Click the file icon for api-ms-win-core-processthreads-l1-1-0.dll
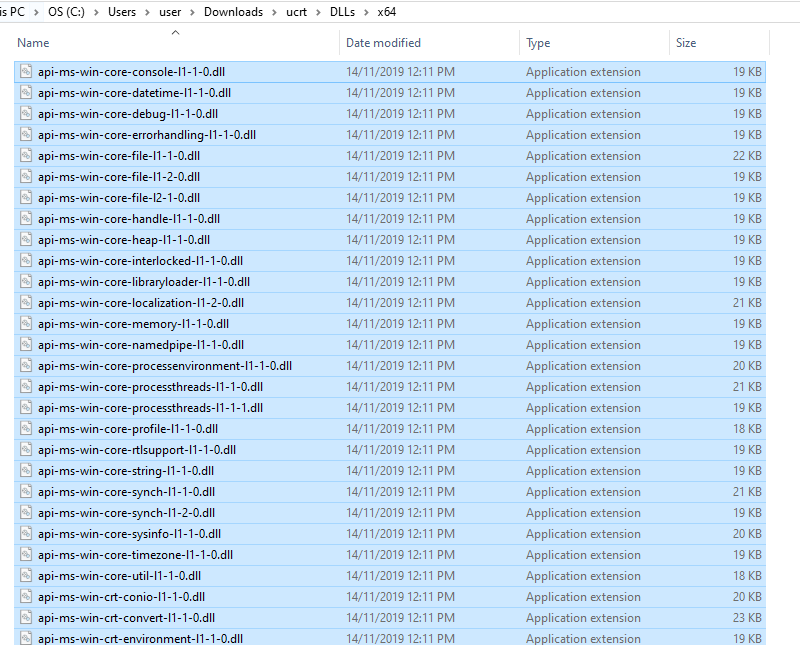 (x=26, y=386)
